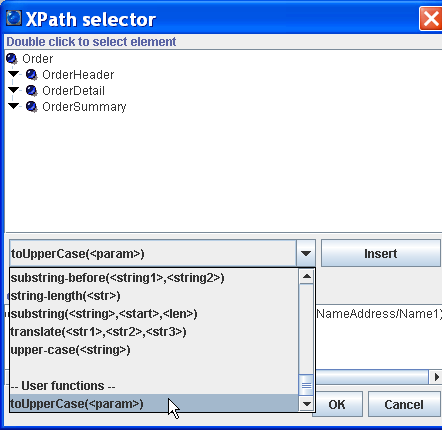The width and height of the screenshot is (442, 430).
Task: Expand the OrderDetail tree node
Action: (x=14, y=90)
